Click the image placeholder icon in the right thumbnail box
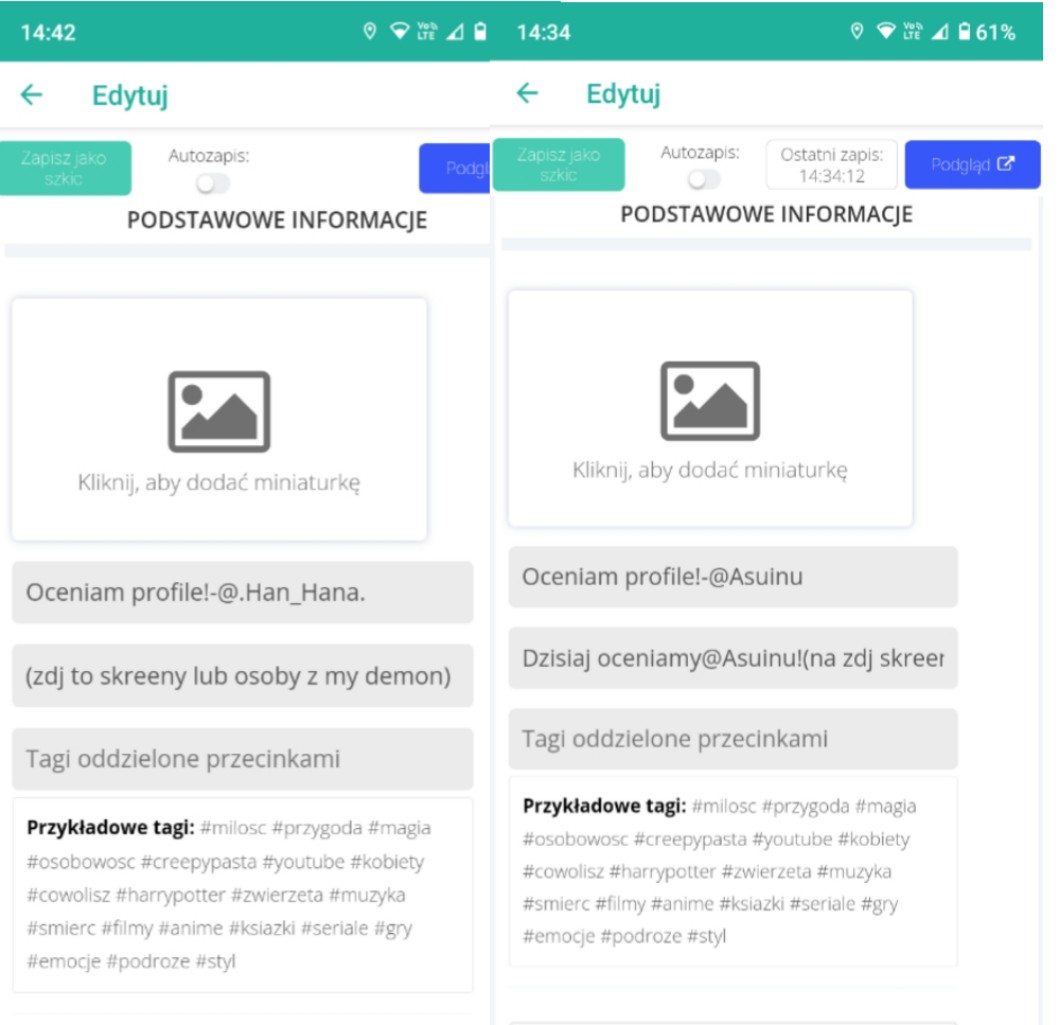The height and width of the screenshot is (1025, 1060). tap(710, 401)
